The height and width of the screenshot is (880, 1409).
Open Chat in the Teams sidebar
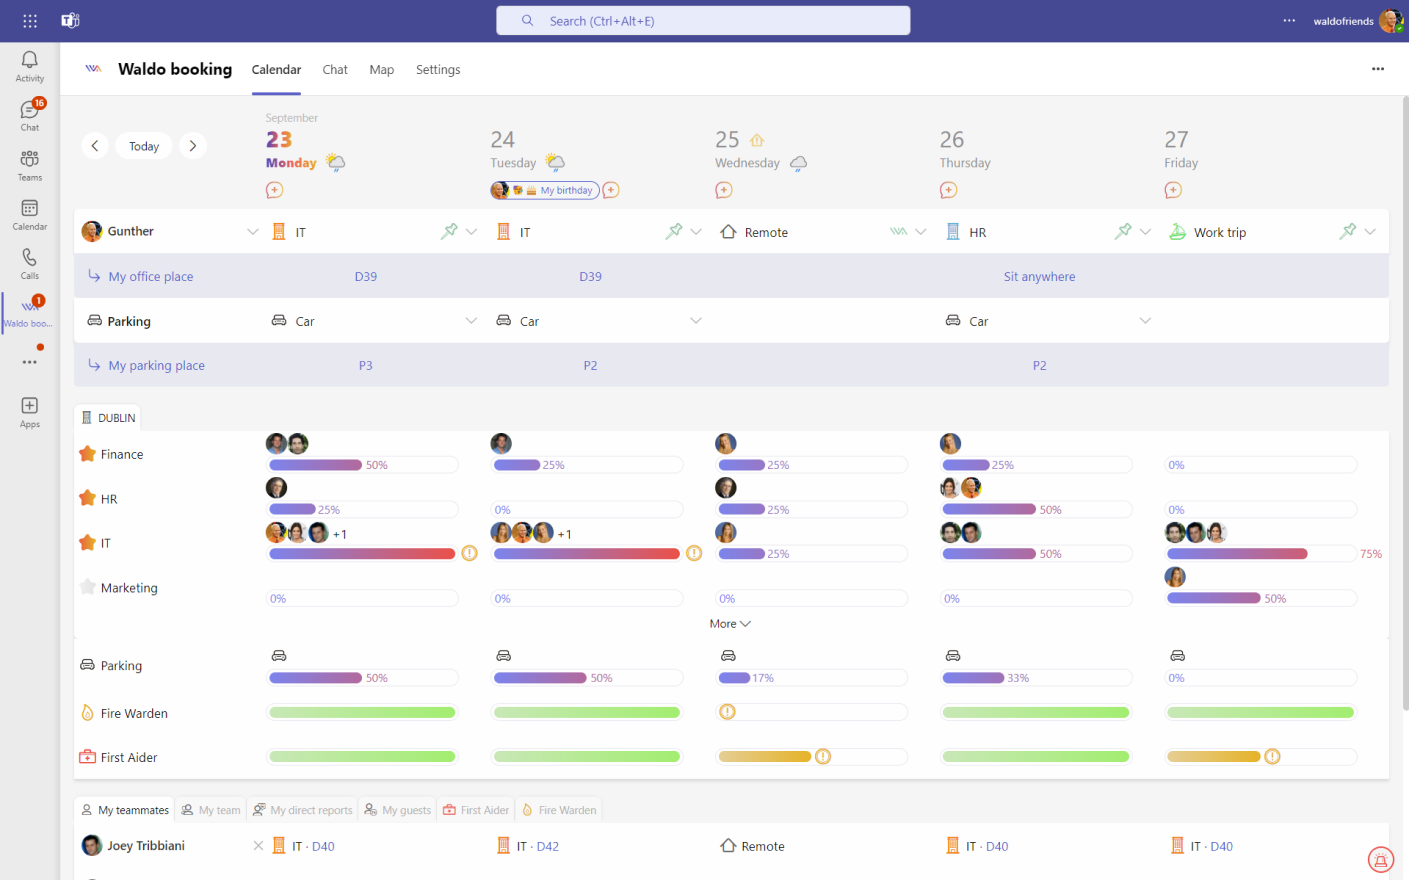(x=30, y=115)
